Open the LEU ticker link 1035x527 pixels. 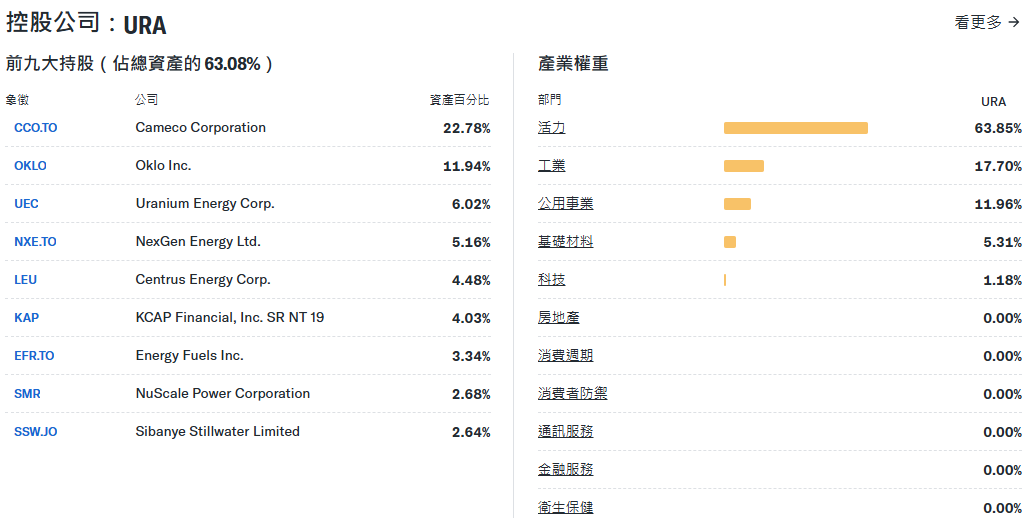tap(25, 280)
